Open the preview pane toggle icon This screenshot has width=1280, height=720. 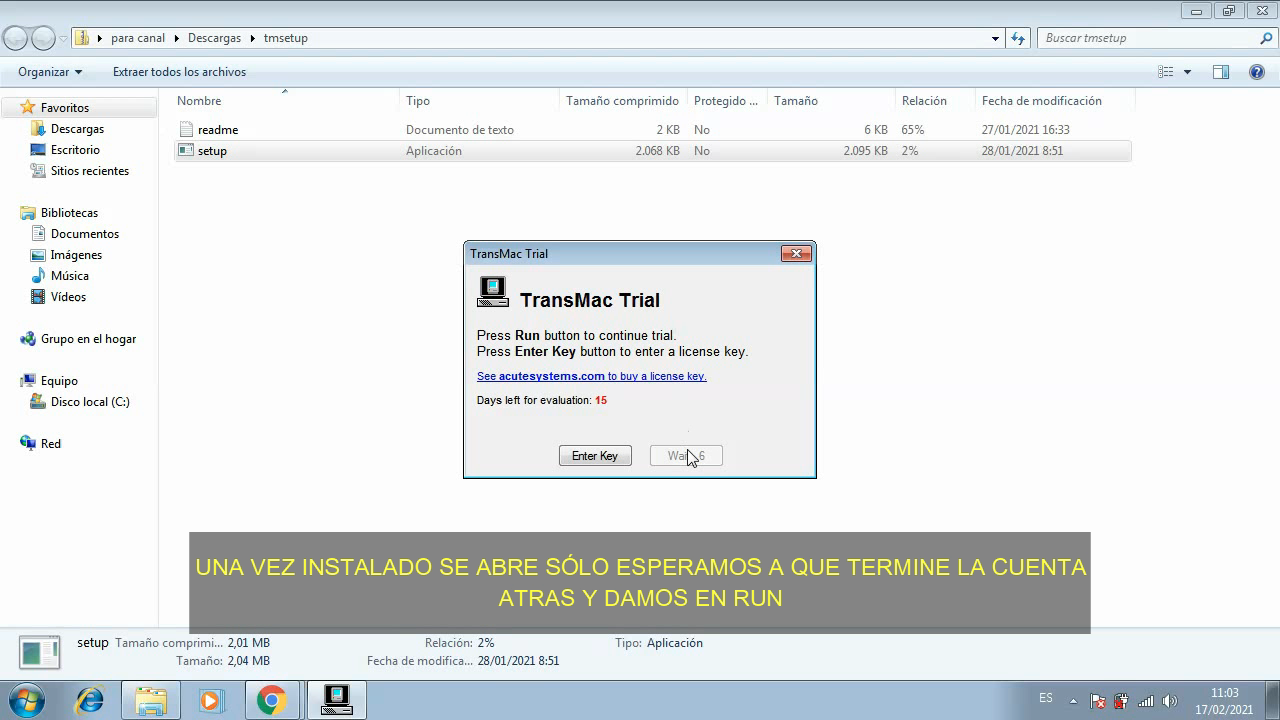coord(1221,71)
